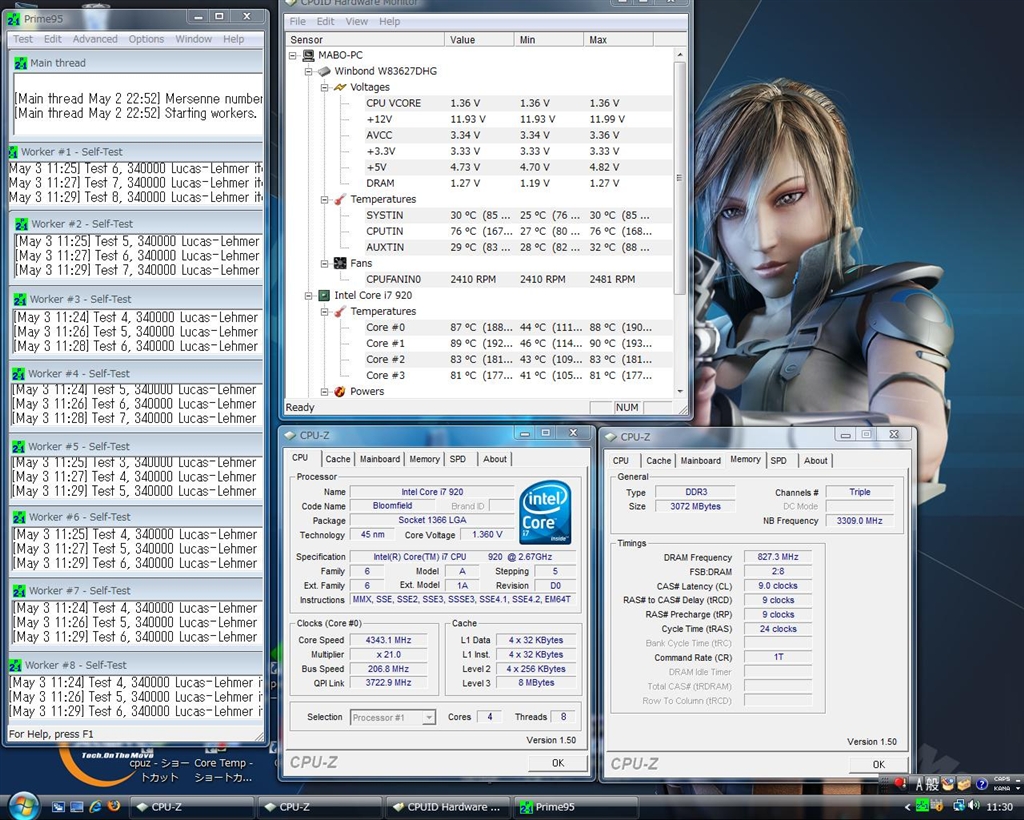Click the Worker #1 Self-Test window icon
The width and height of the screenshot is (1024, 820).
click(14, 152)
